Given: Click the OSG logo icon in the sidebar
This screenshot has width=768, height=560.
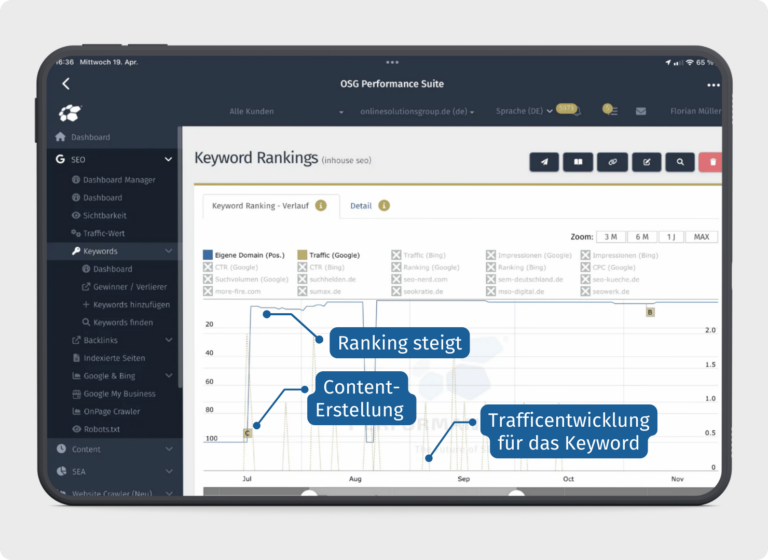Looking at the screenshot, I should [70, 113].
